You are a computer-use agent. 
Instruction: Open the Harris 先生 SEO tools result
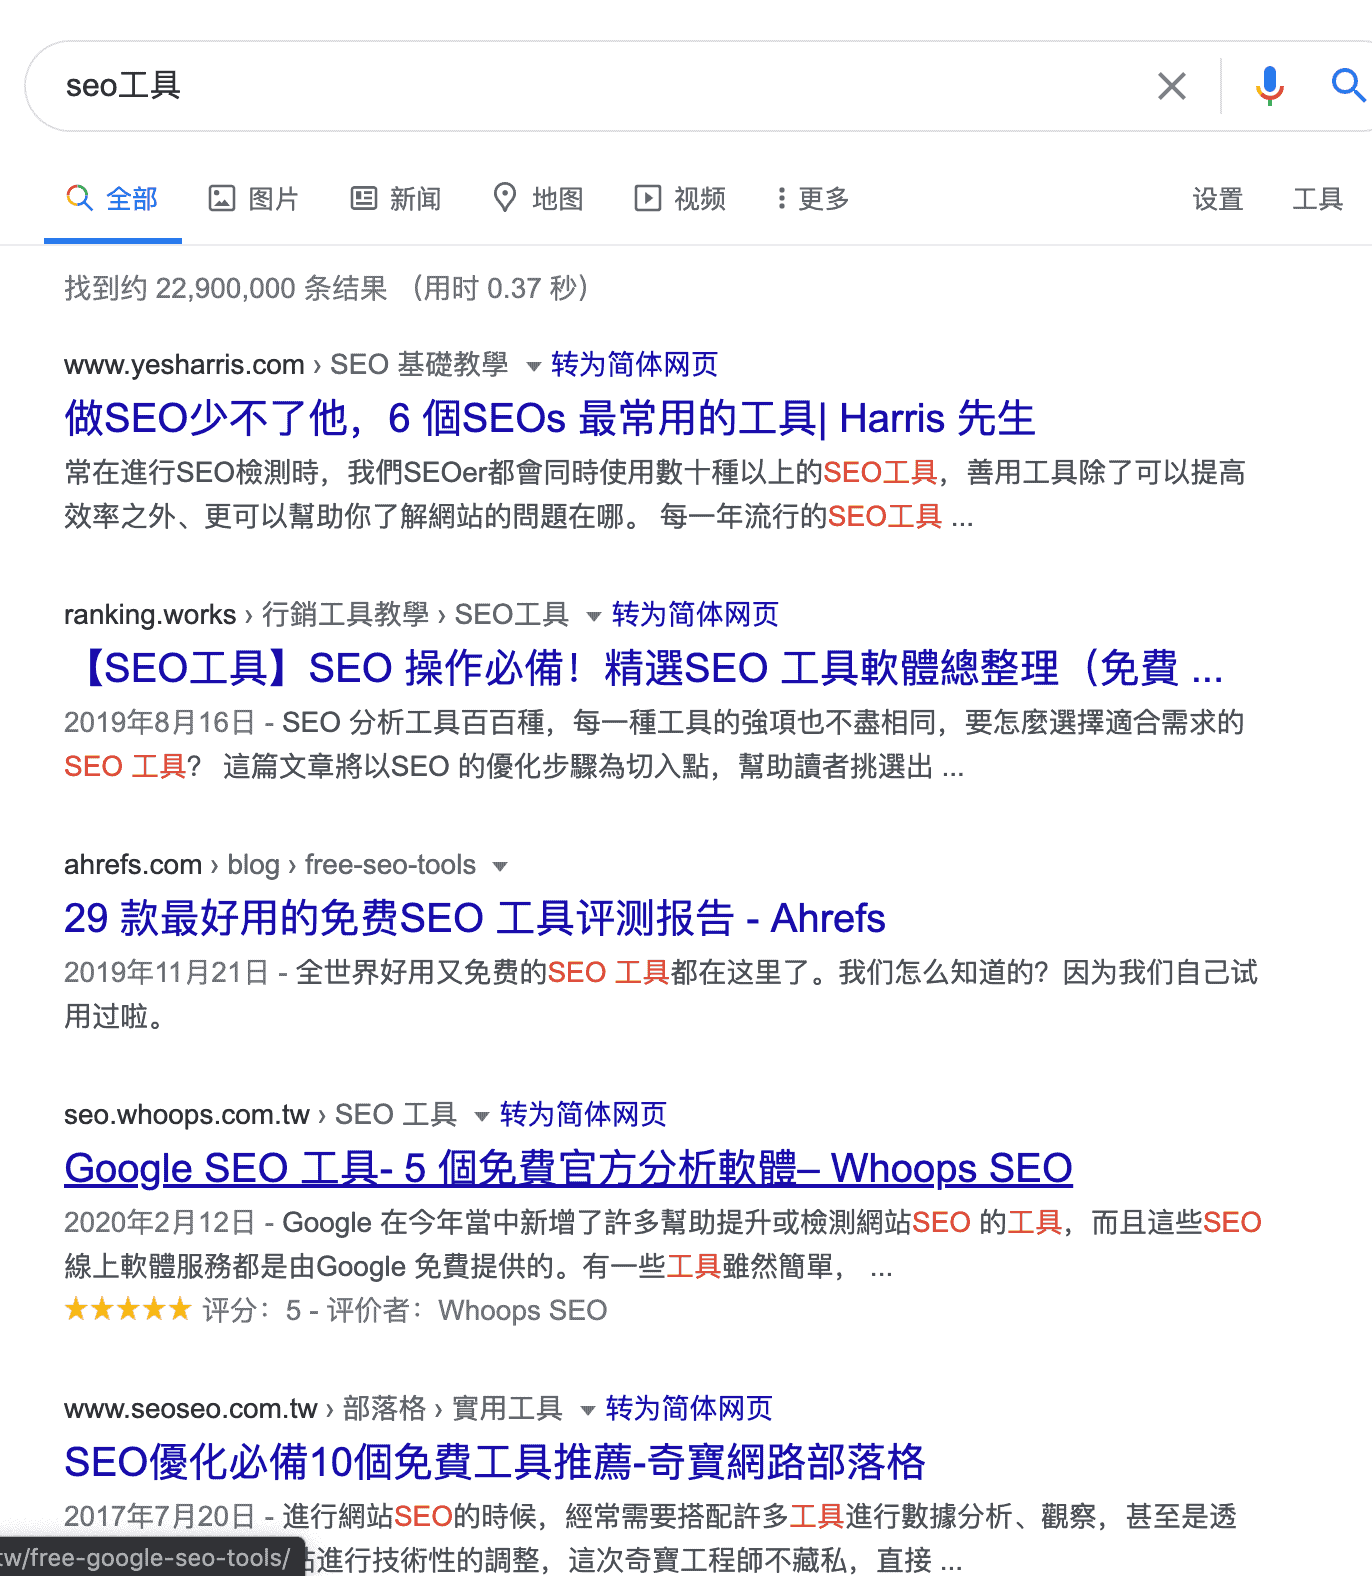click(x=549, y=418)
